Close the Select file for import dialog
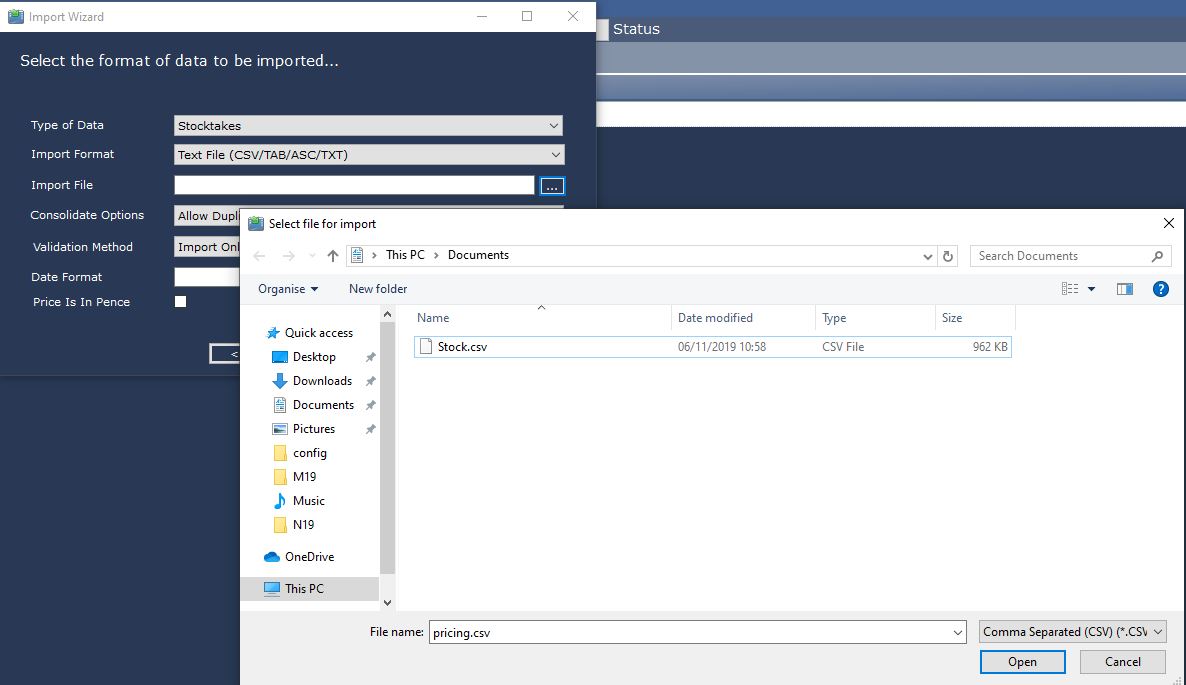The height and width of the screenshot is (685, 1186). click(x=1169, y=223)
